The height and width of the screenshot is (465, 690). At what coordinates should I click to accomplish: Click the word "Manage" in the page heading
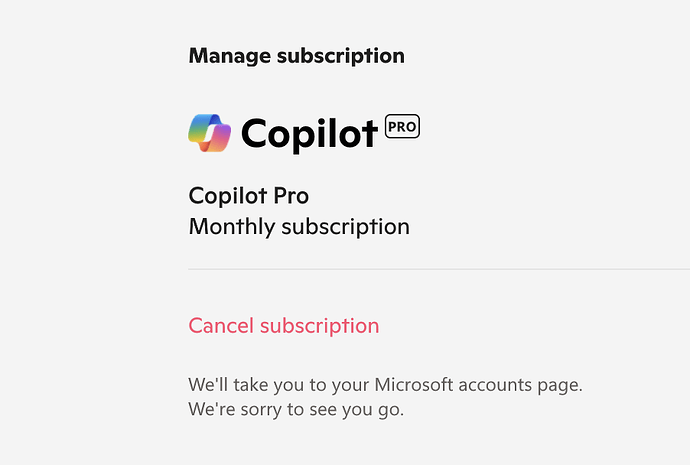(230, 56)
